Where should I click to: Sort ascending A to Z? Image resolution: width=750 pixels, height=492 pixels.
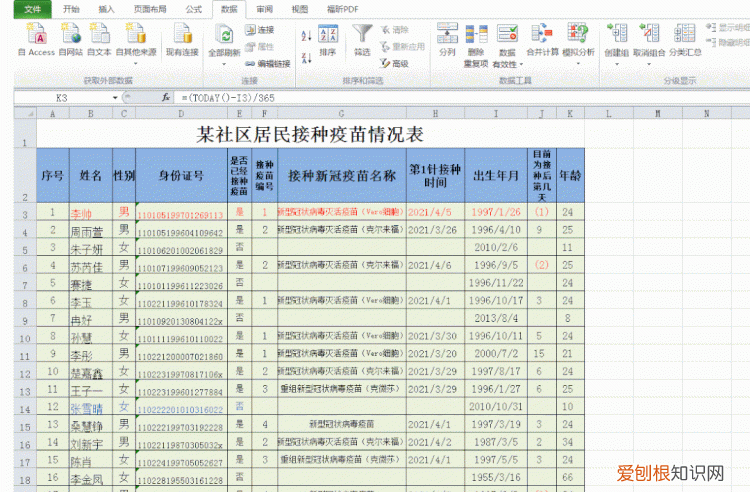(306, 35)
